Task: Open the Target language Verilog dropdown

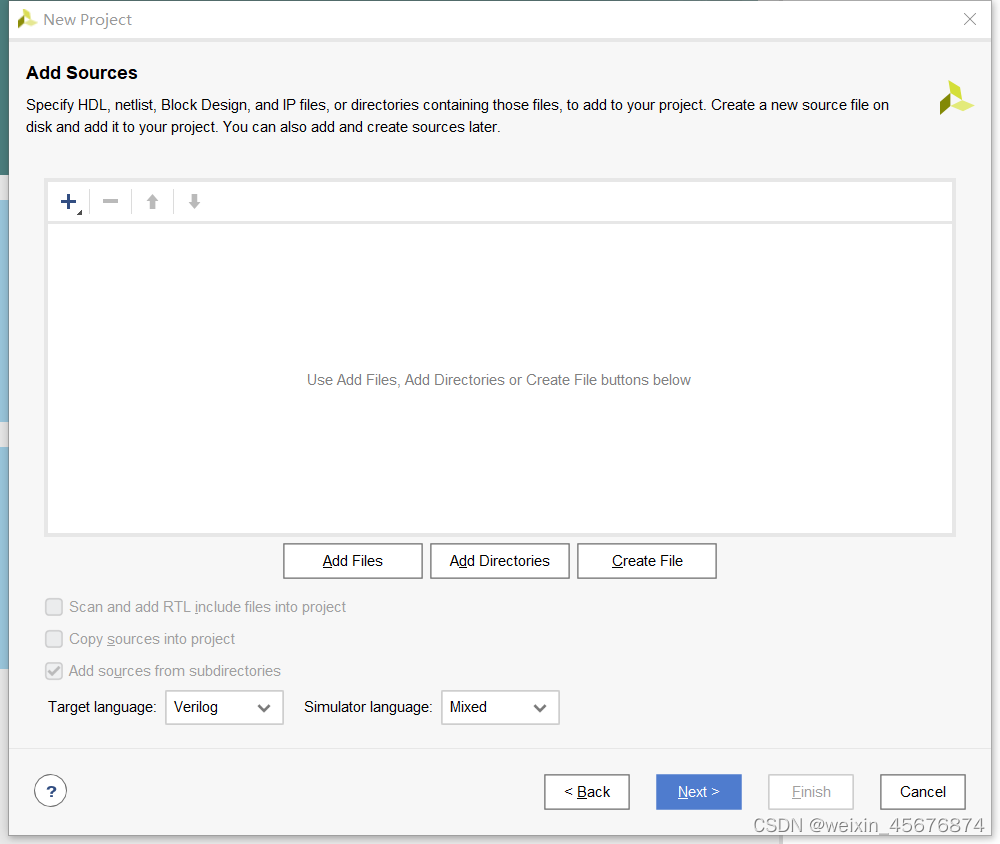Action: tap(224, 707)
